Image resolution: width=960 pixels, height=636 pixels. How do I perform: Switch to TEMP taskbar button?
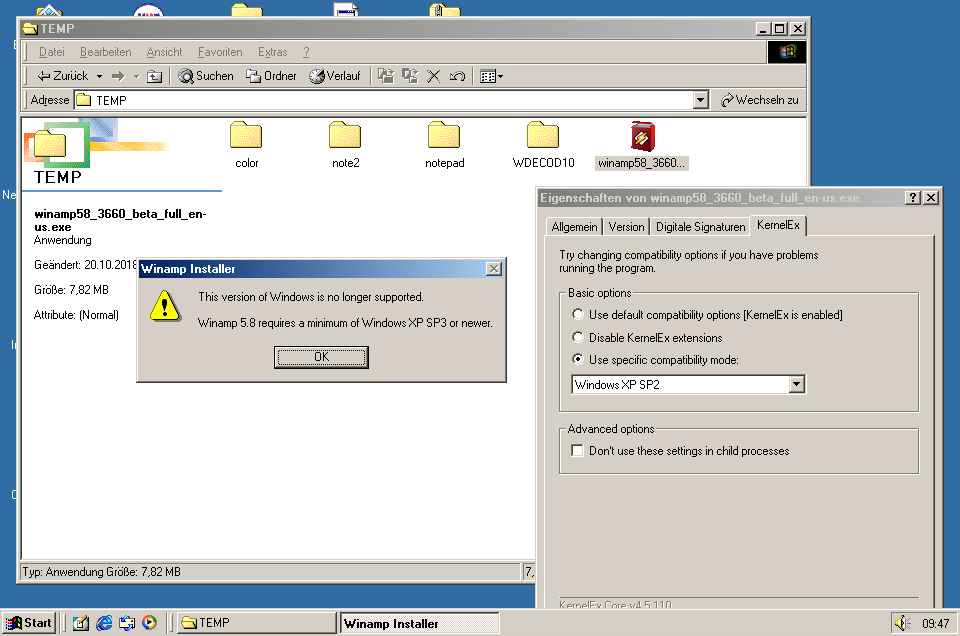(257, 623)
